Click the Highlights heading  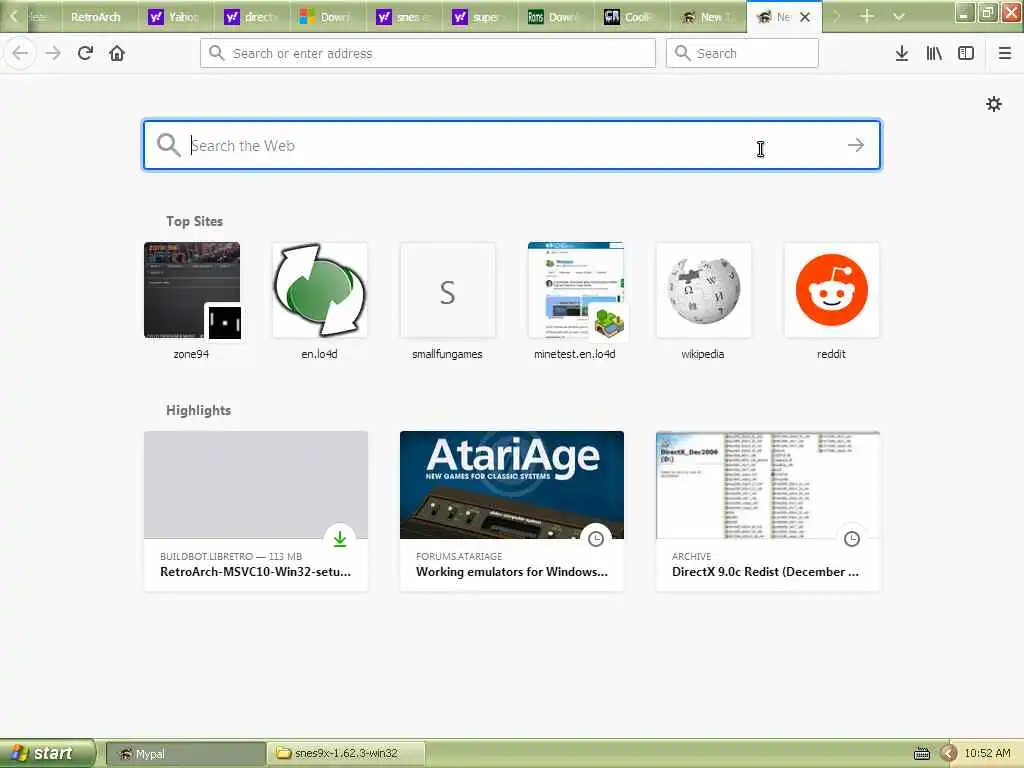coord(199,410)
